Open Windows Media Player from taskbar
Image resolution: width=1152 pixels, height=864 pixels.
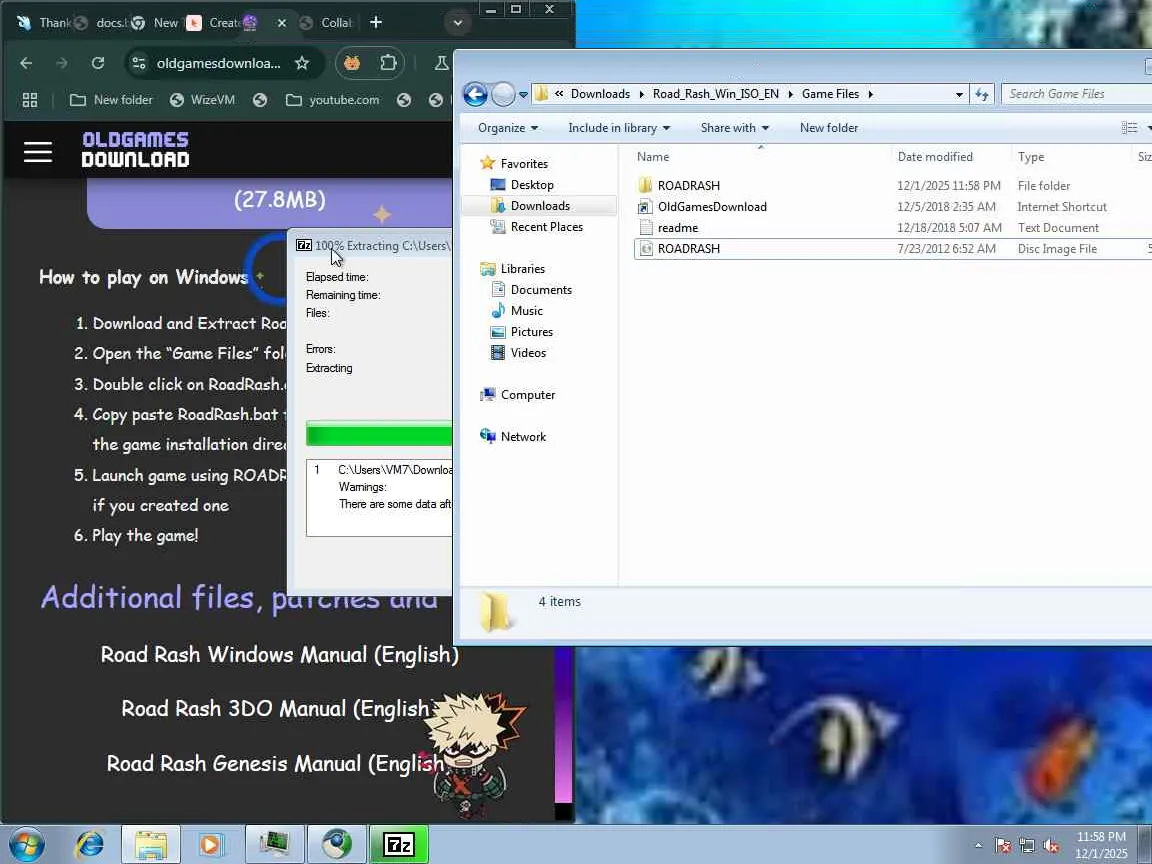210,845
